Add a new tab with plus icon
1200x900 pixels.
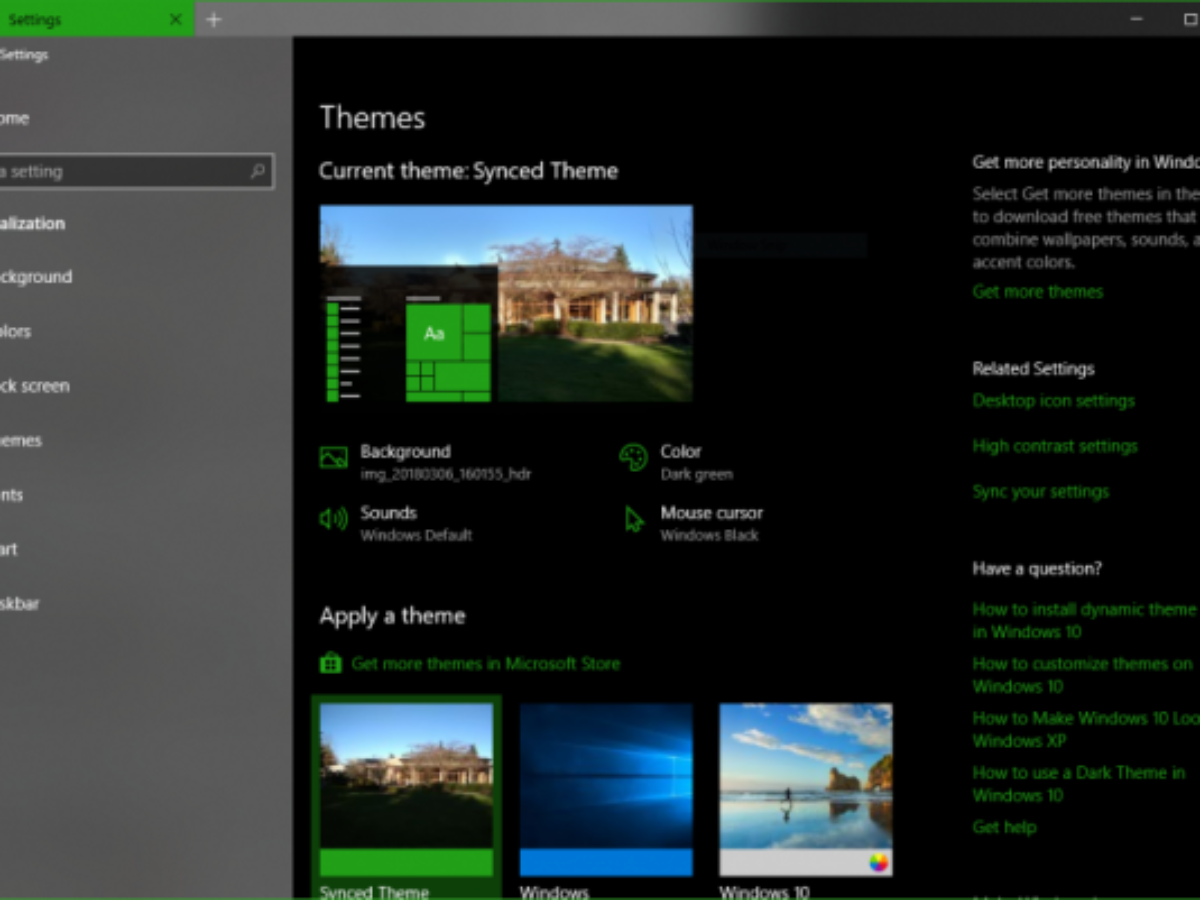coord(213,19)
